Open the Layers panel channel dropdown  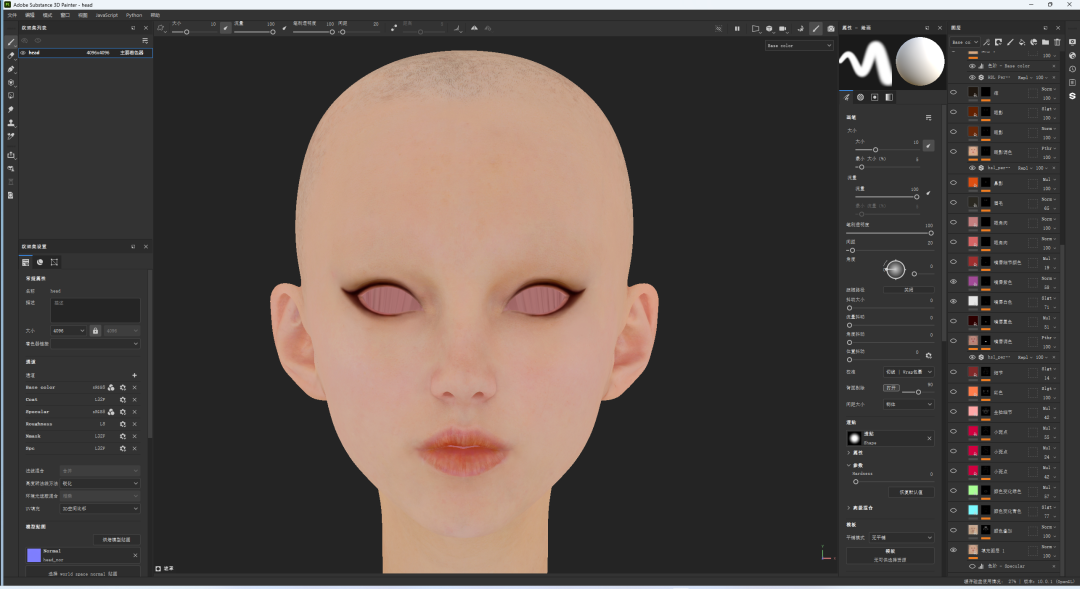tap(965, 42)
